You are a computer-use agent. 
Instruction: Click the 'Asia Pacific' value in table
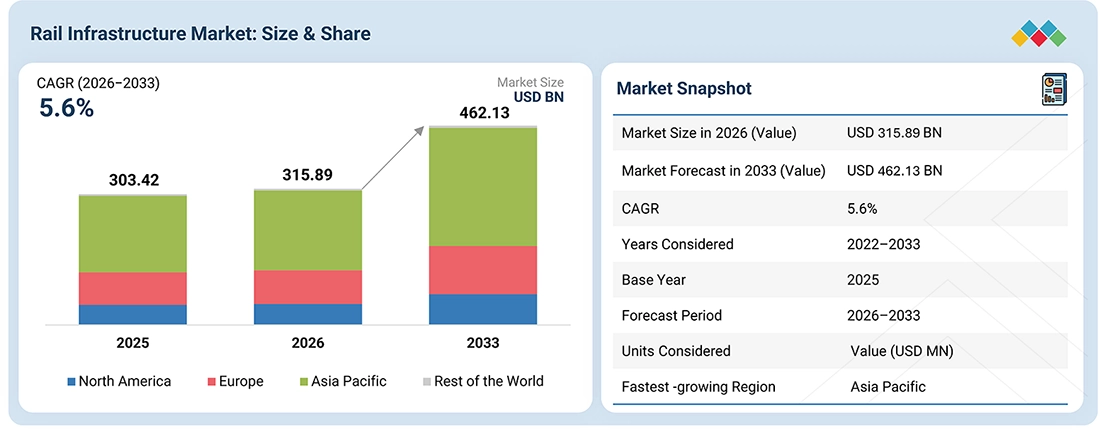[888, 387]
